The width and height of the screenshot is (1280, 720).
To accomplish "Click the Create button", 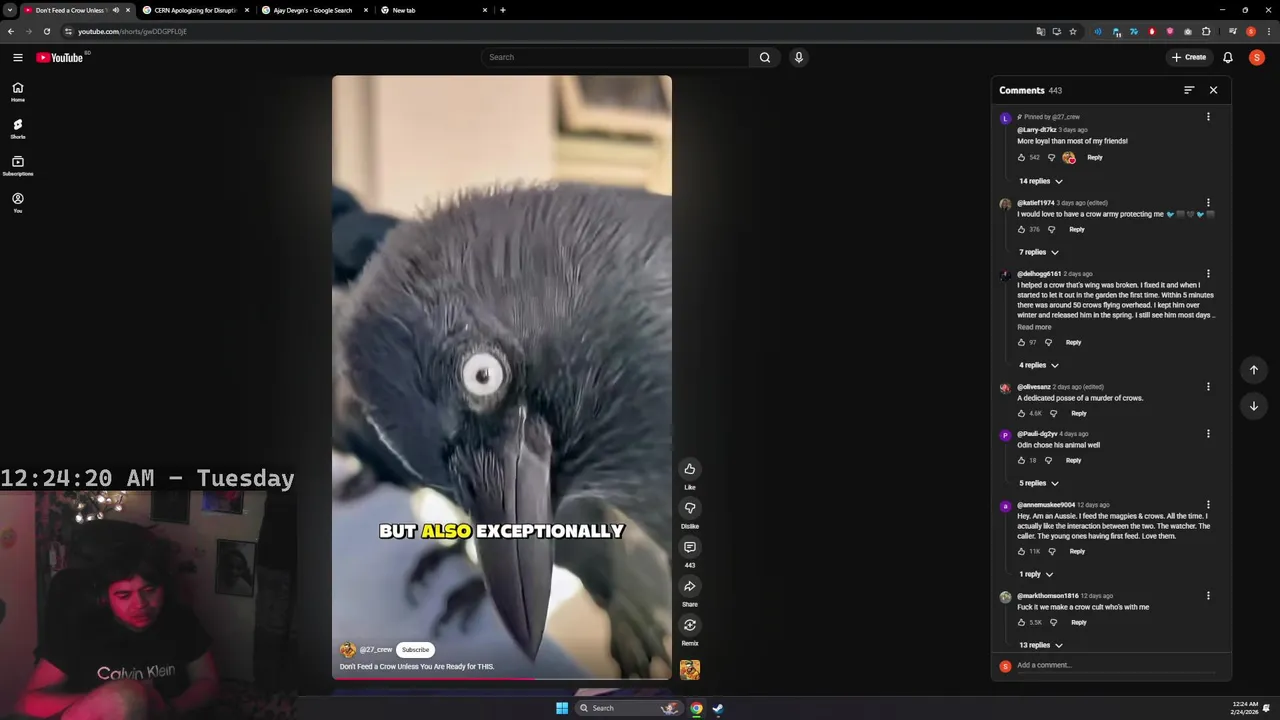I will pyautogui.click(x=1189, y=57).
